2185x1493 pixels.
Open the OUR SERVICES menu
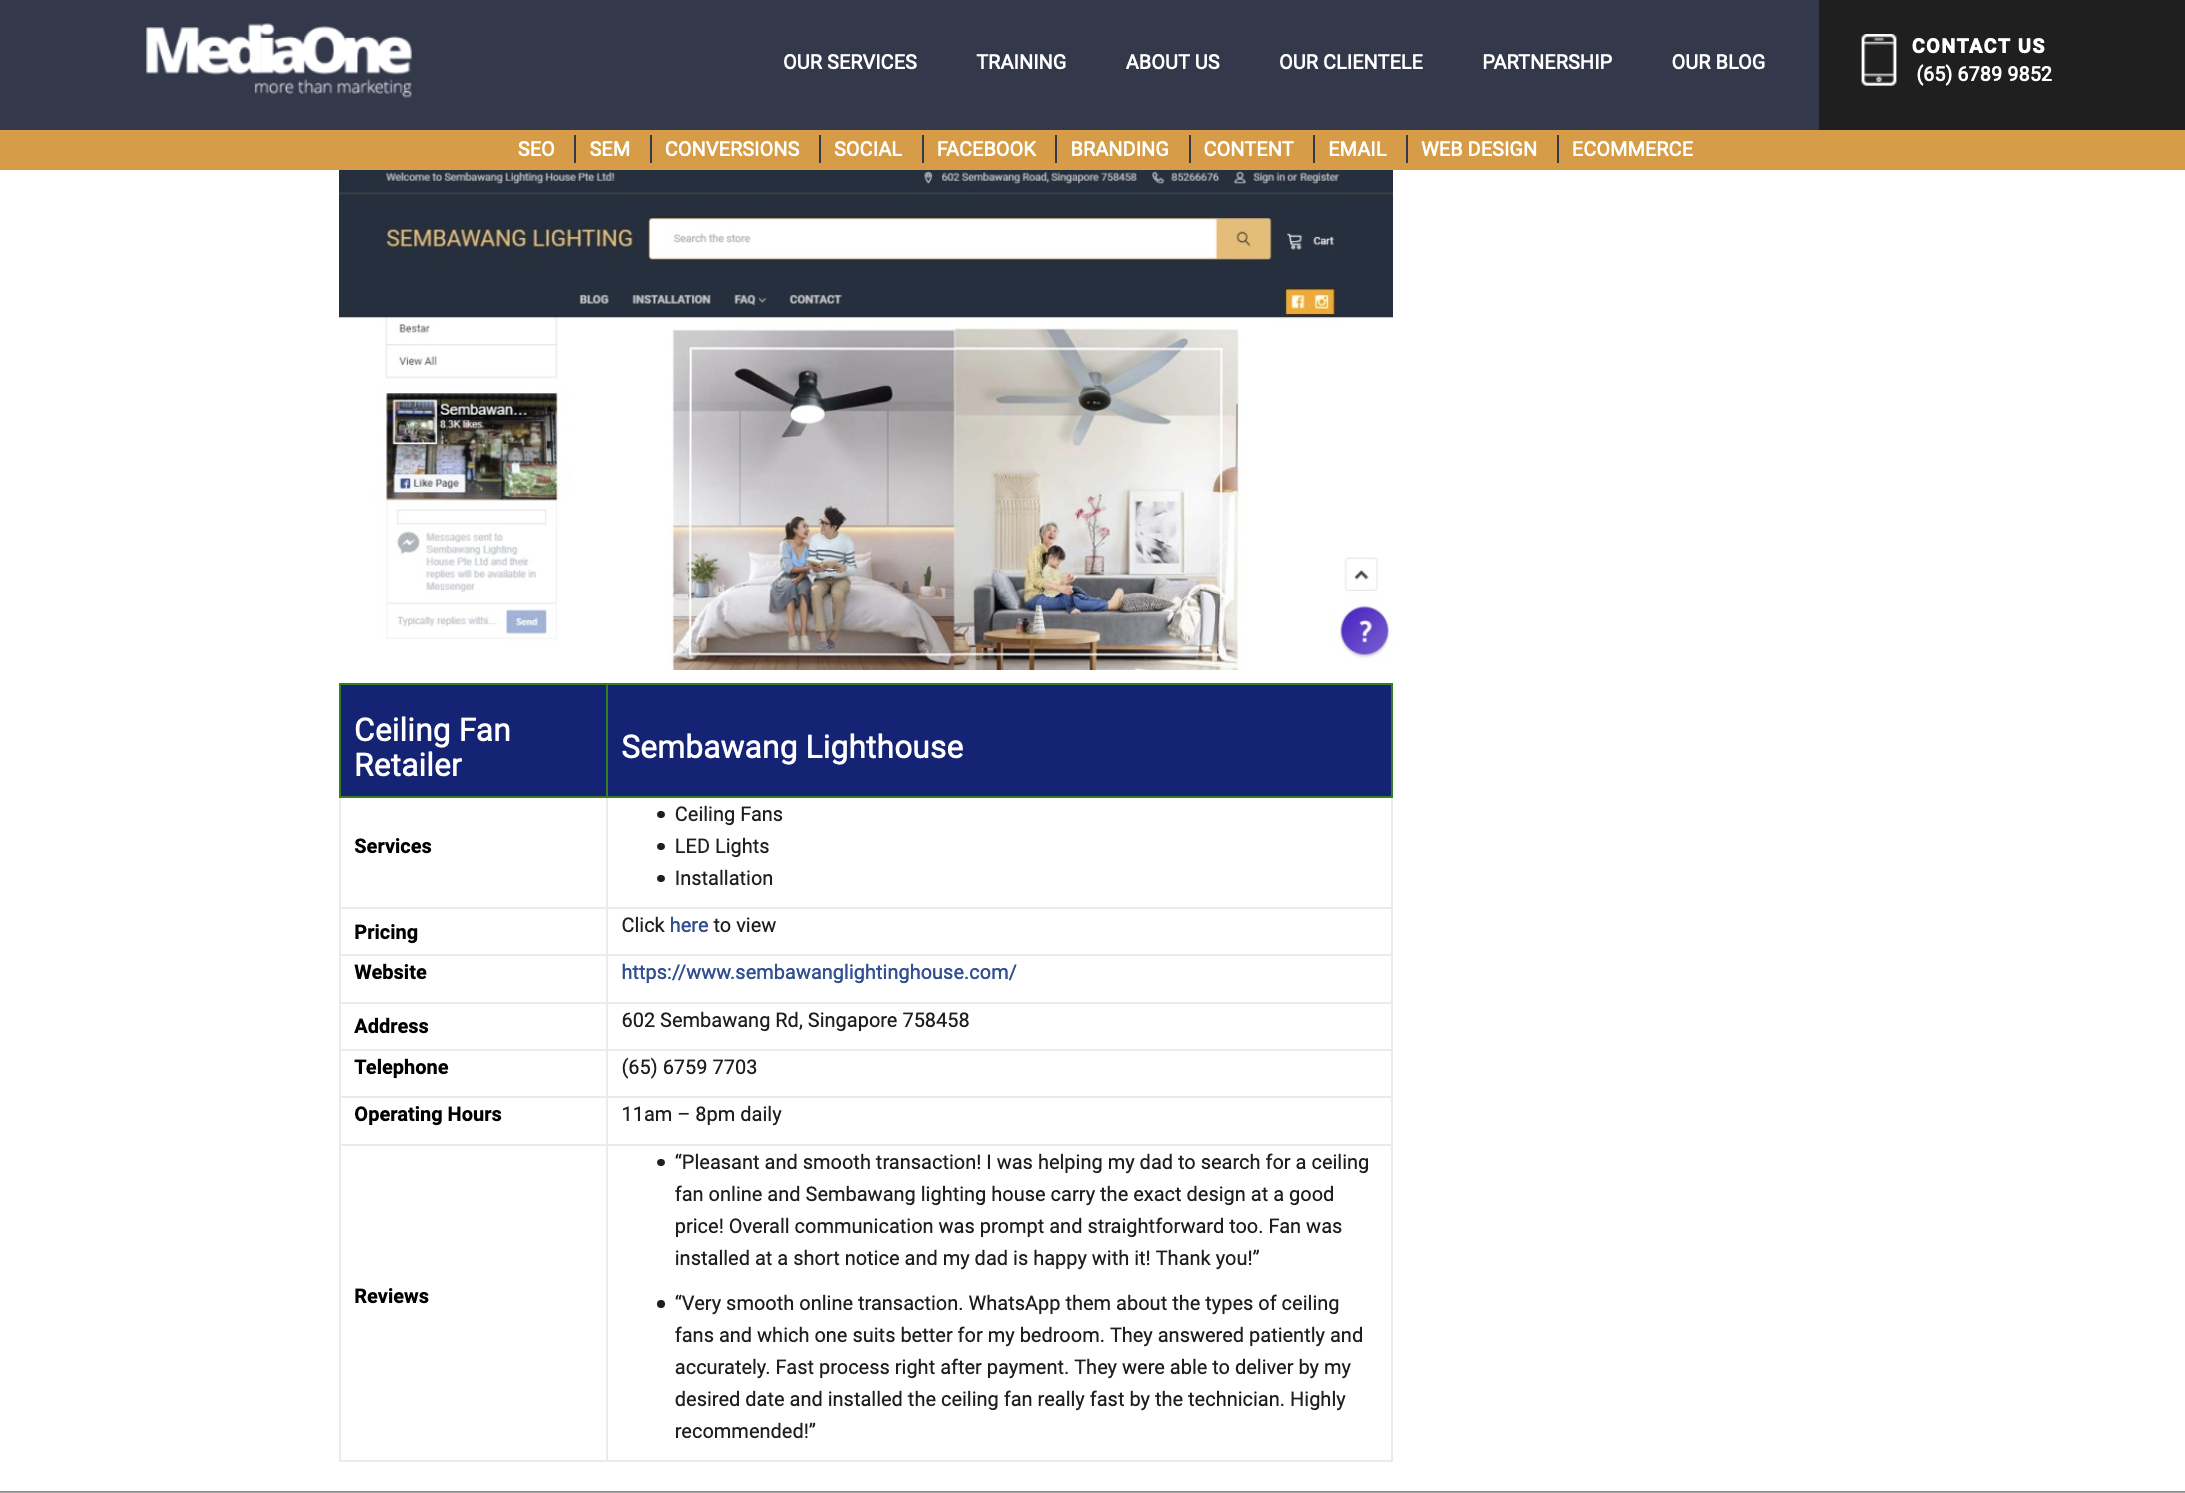coord(850,62)
